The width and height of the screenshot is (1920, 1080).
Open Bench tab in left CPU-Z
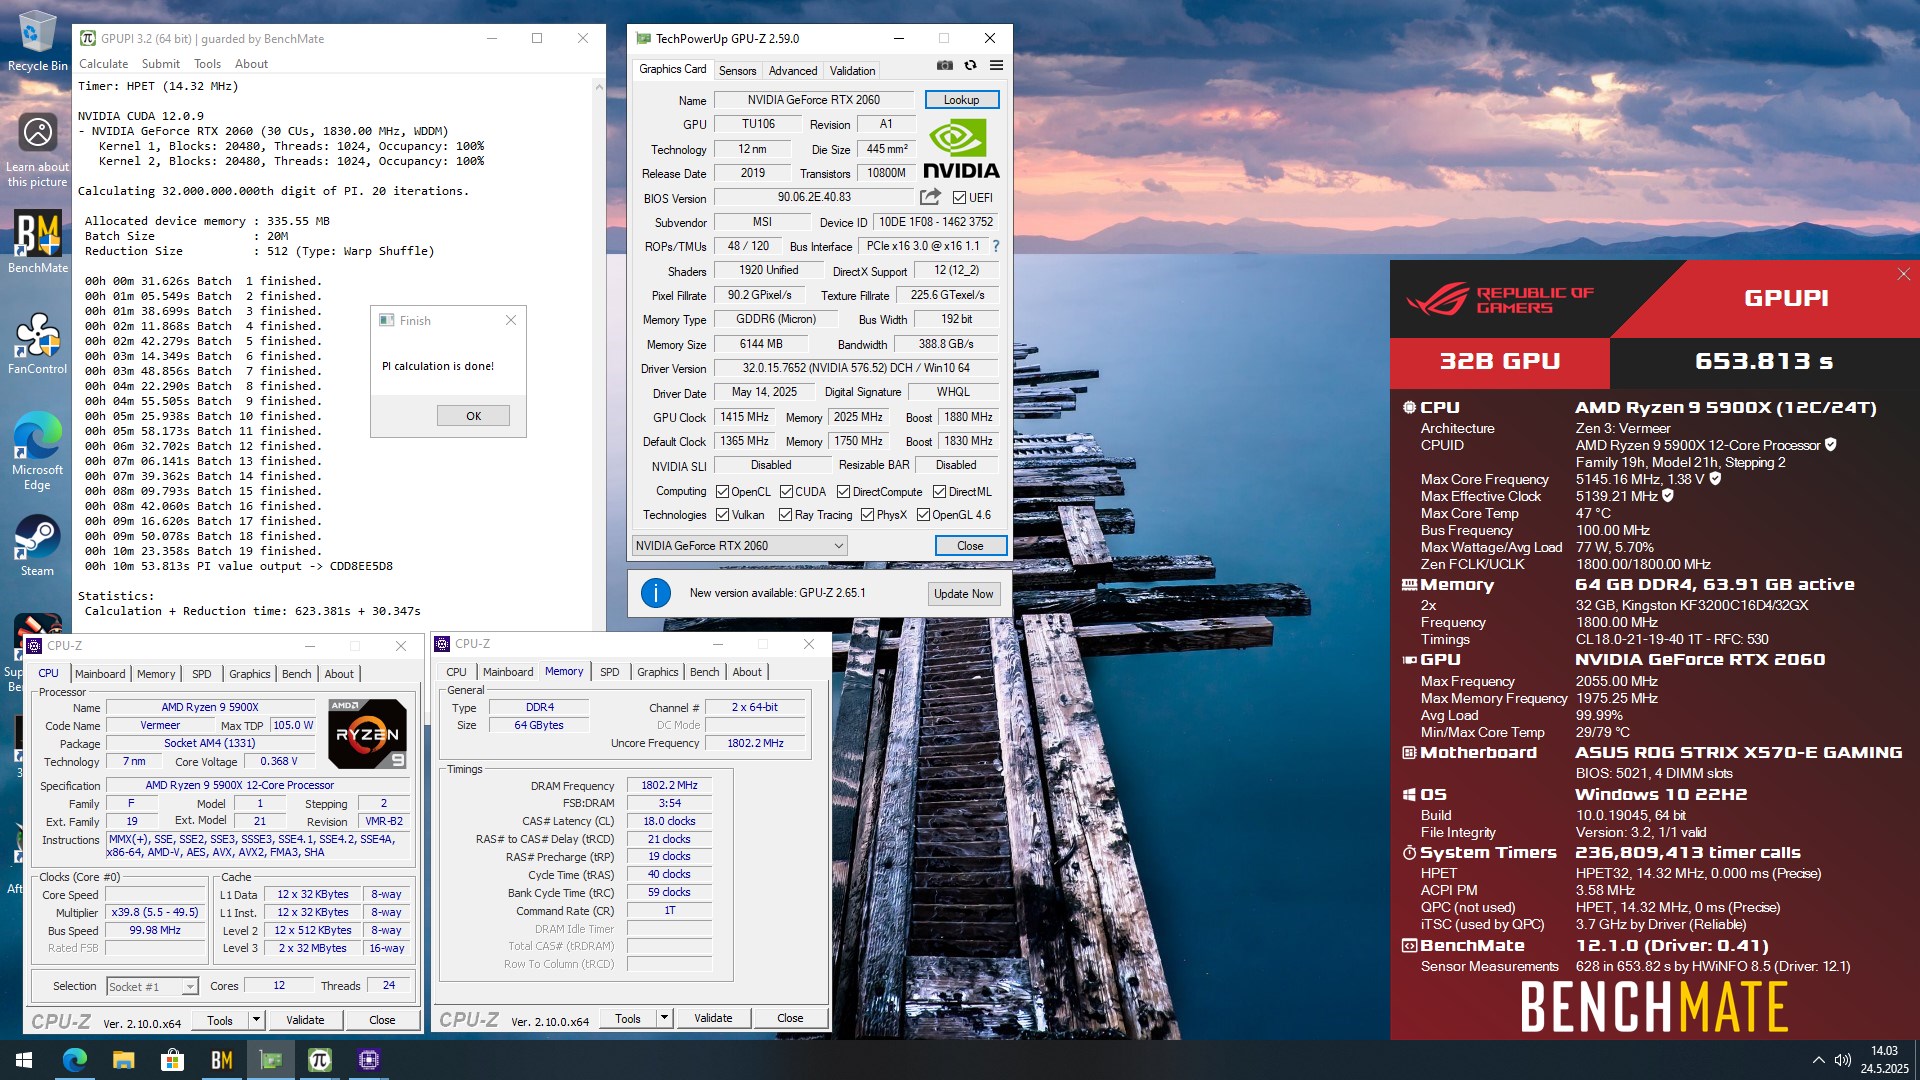[296, 674]
